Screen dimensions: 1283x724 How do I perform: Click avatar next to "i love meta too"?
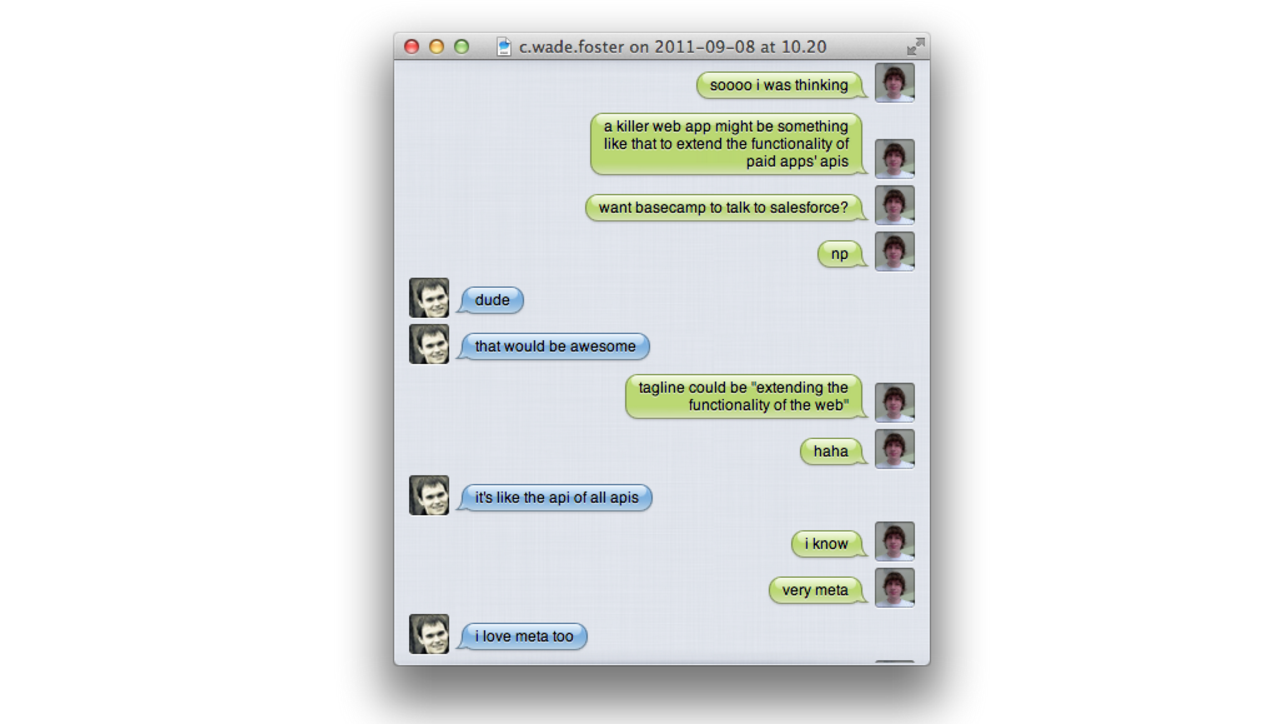[x=429, y=634]
